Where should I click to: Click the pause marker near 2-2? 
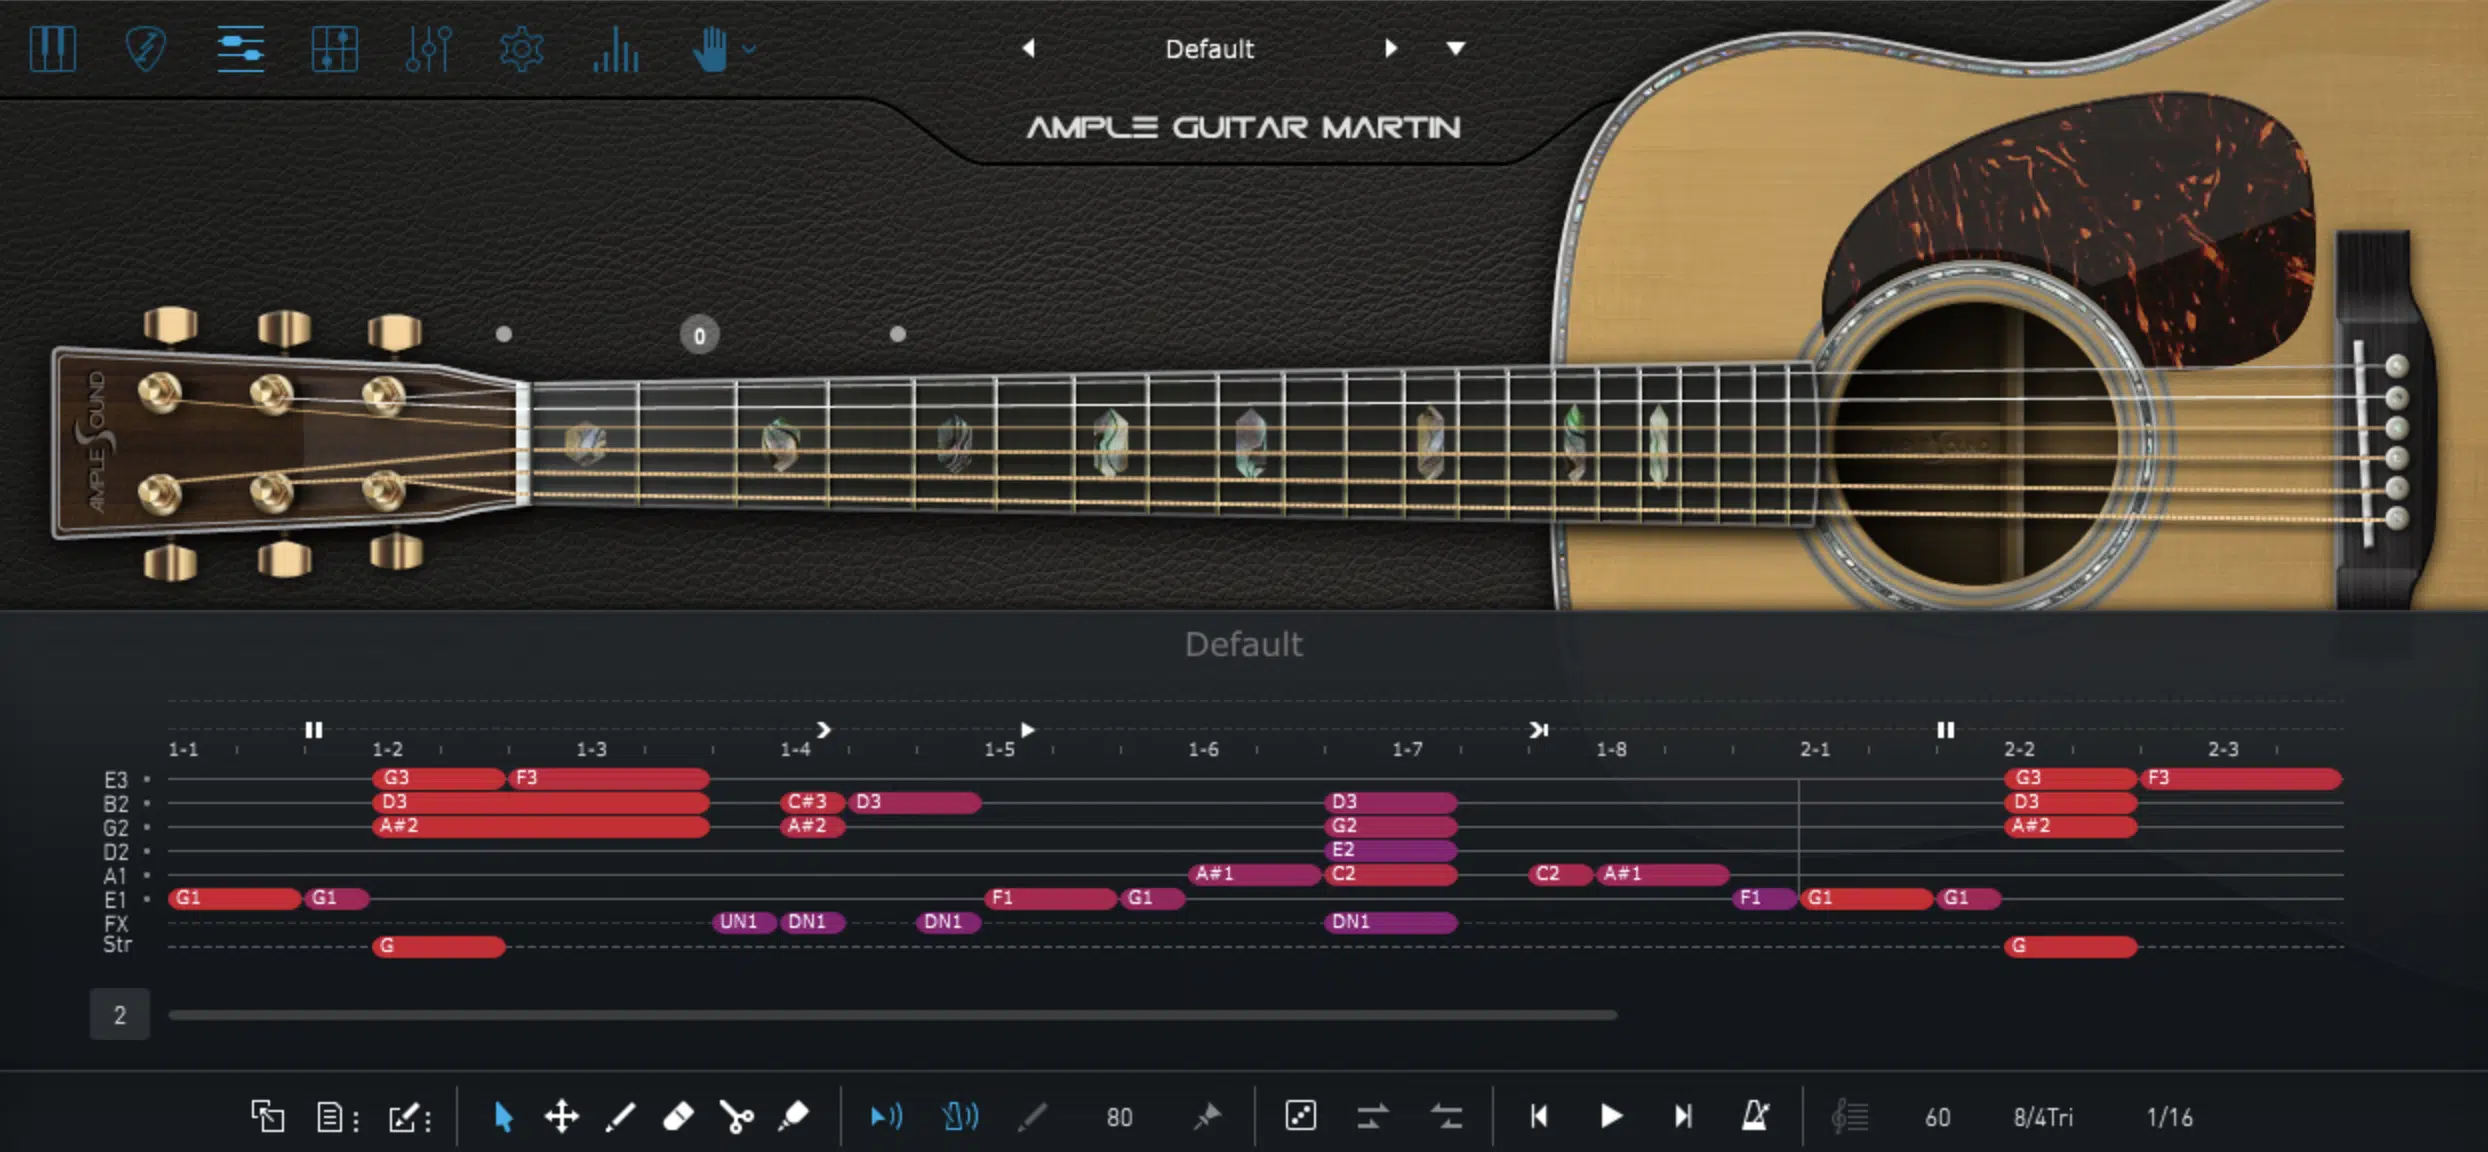(x=1945, y=730)
